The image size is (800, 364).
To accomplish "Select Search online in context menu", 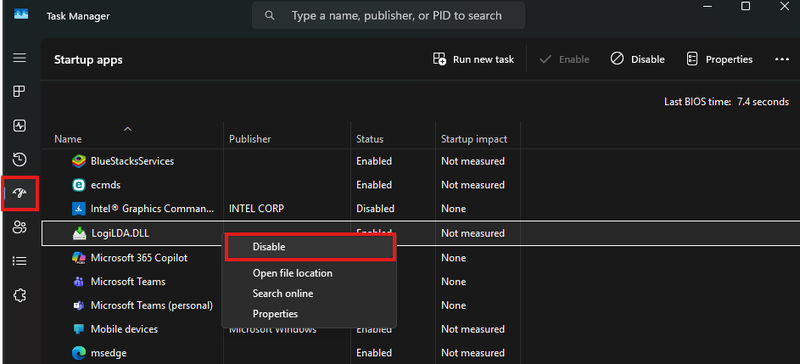I will 283,294.
